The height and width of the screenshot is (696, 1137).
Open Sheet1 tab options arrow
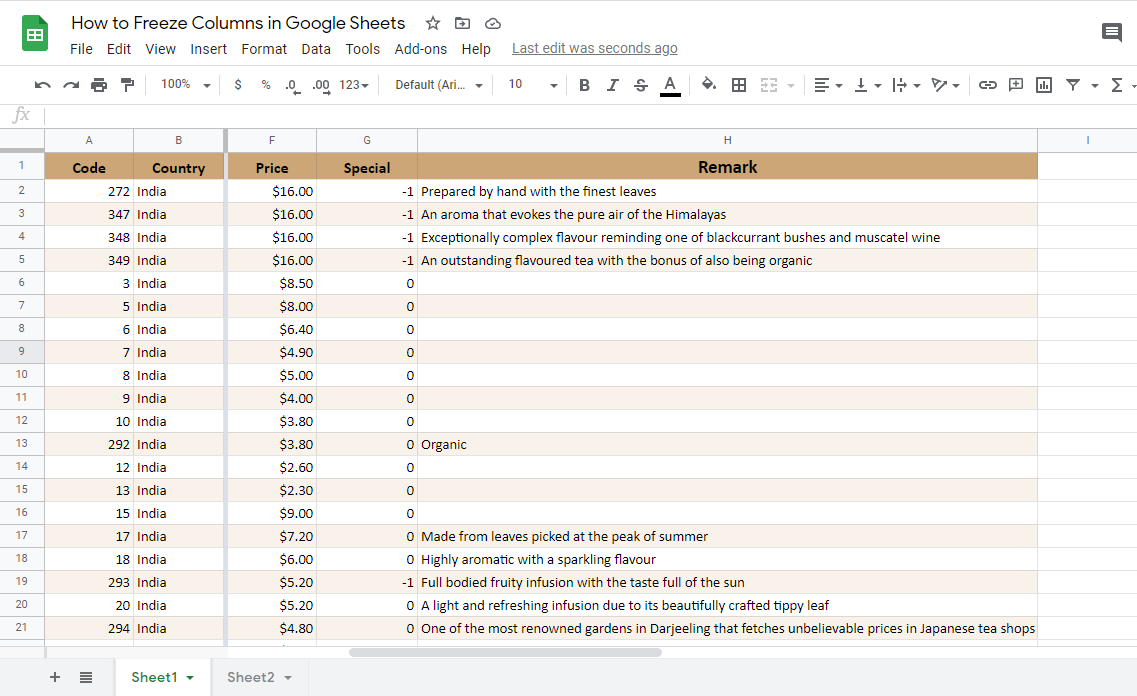[190, 678]
